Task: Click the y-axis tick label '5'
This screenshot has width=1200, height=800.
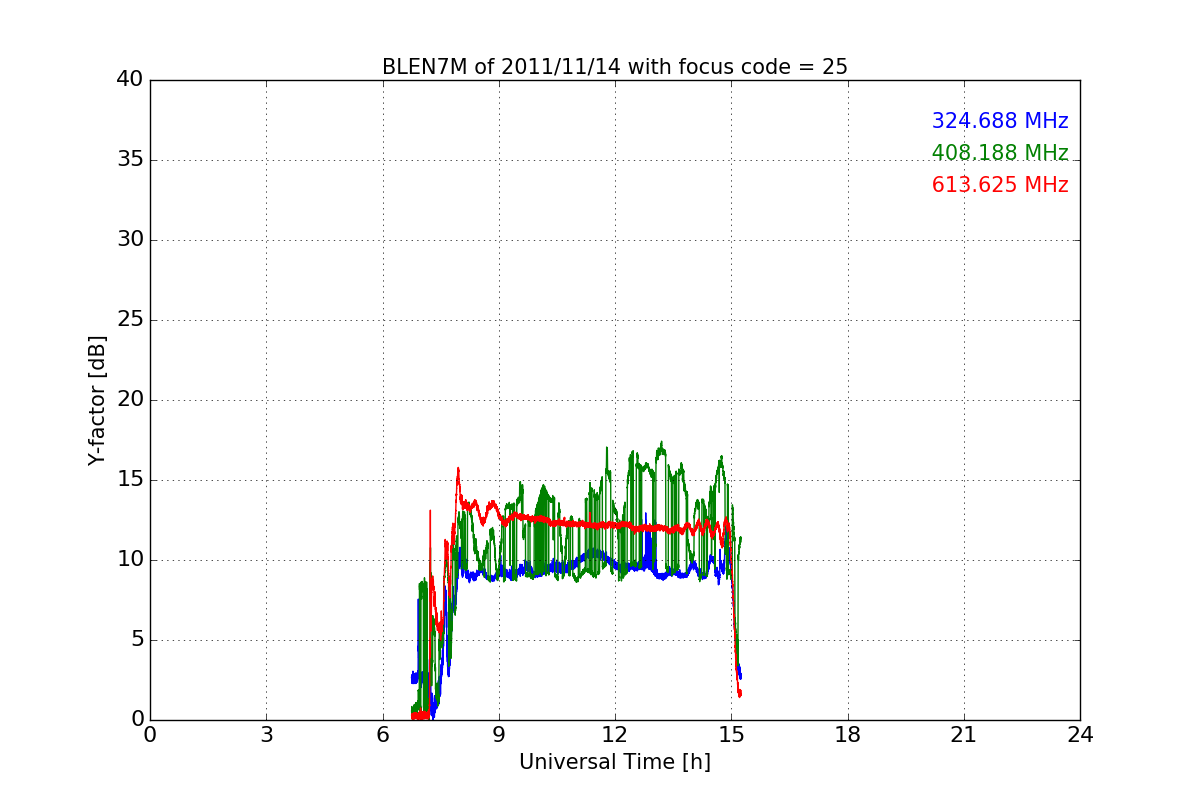Action: pyautogui.click(x=137, y=640)
